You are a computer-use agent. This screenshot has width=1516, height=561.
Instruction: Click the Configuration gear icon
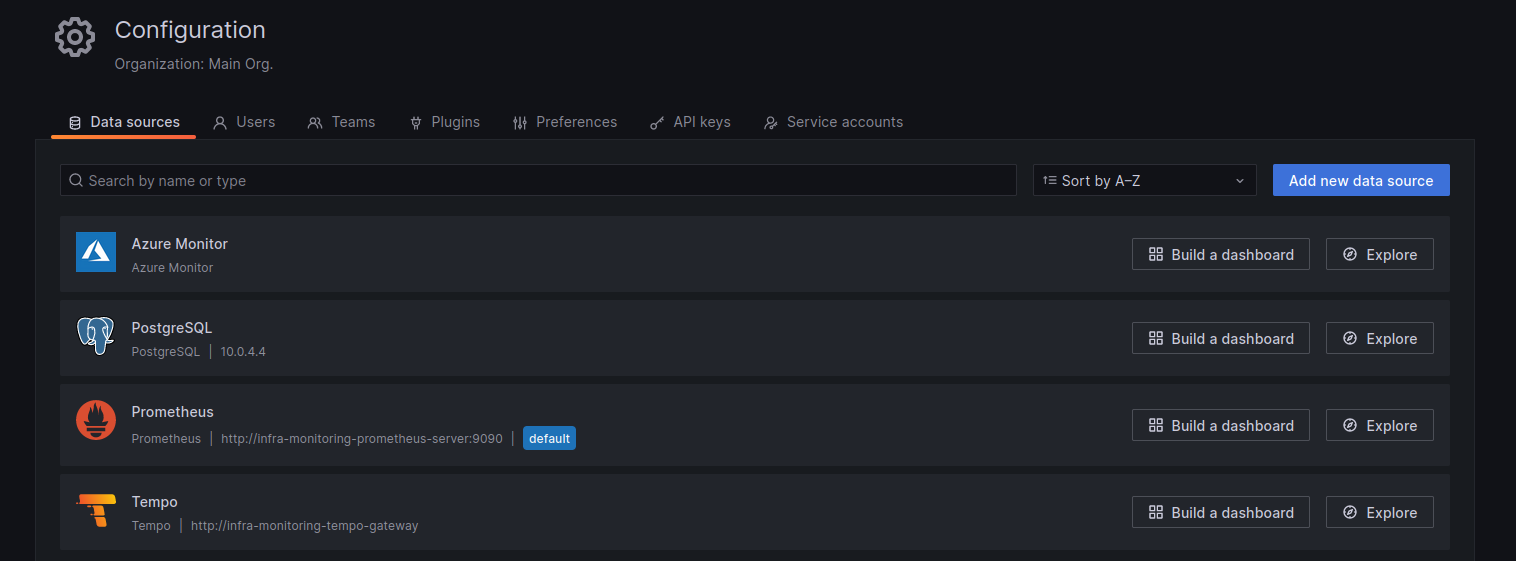pyautogui.click(x=75, y=37)
